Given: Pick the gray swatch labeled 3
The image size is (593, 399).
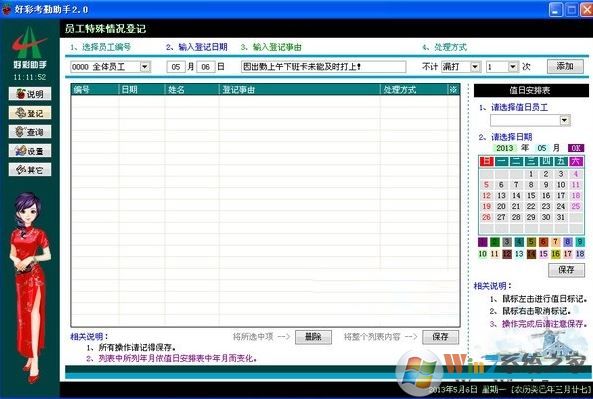Looking at the screenshot, I should (507, 242).
